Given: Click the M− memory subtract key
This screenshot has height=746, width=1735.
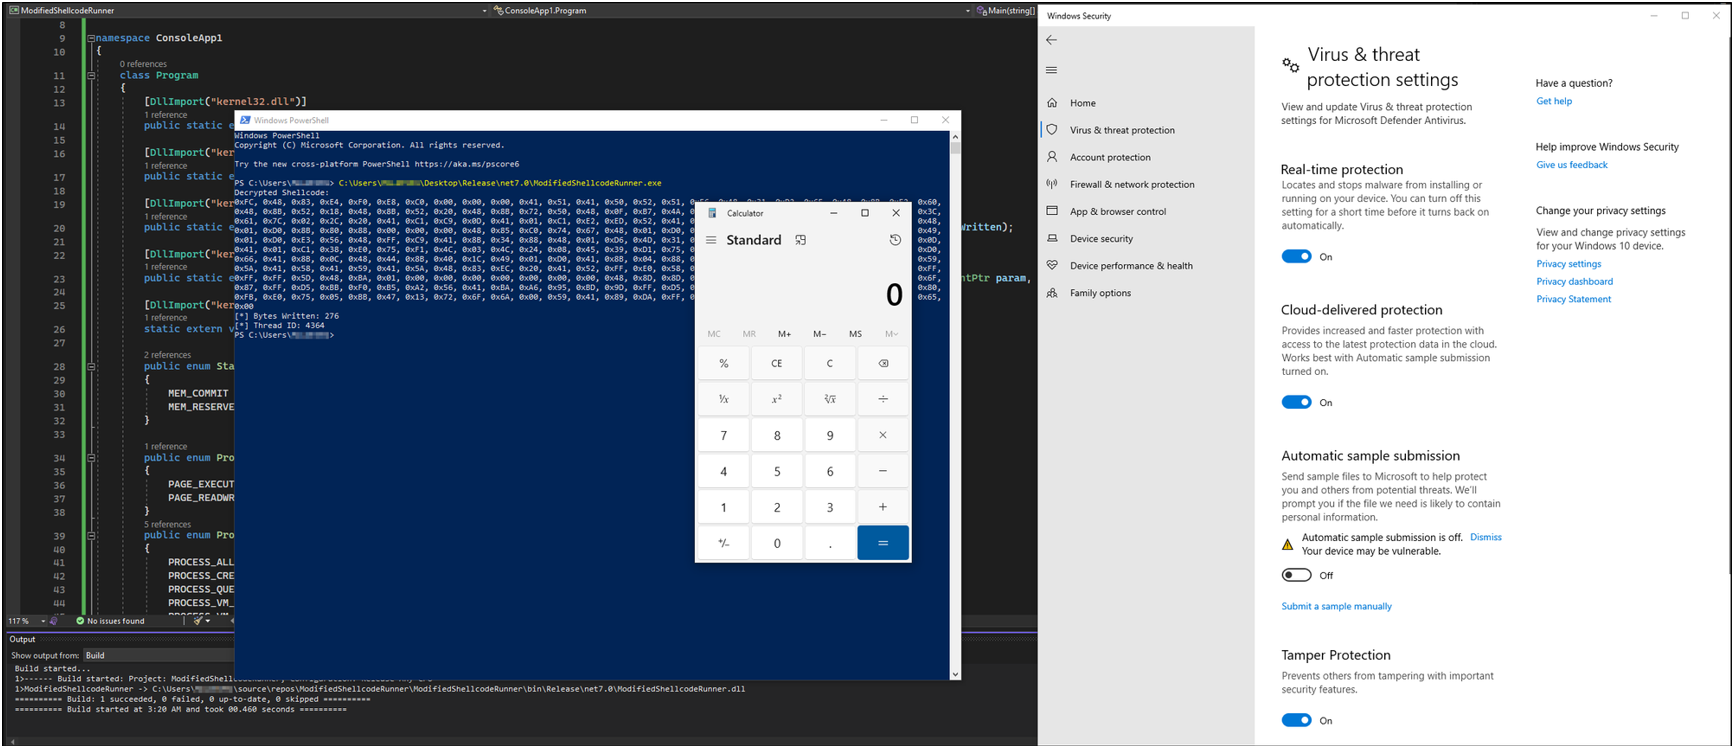Looking at the screenshot, I should pyautogui.click(x=820, y=334).
